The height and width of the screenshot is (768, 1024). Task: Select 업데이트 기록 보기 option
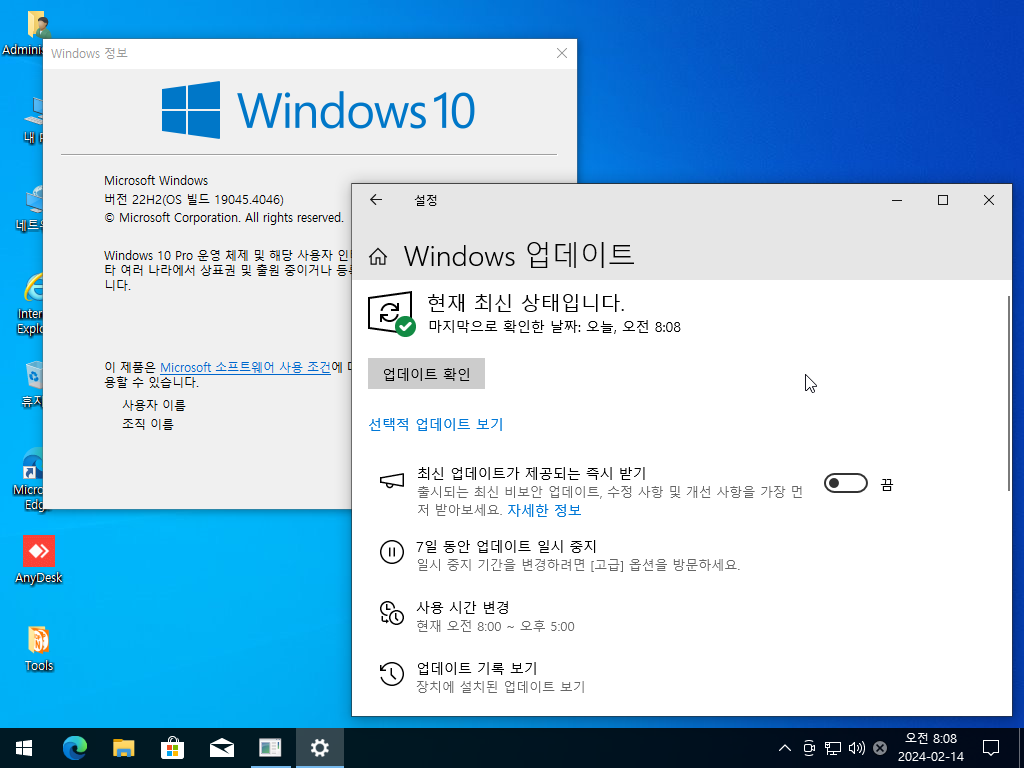(476, 668)
